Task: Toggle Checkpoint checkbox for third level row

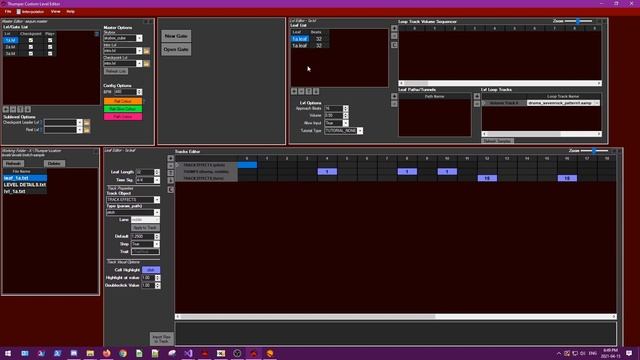Action: [x=31, y=53]
